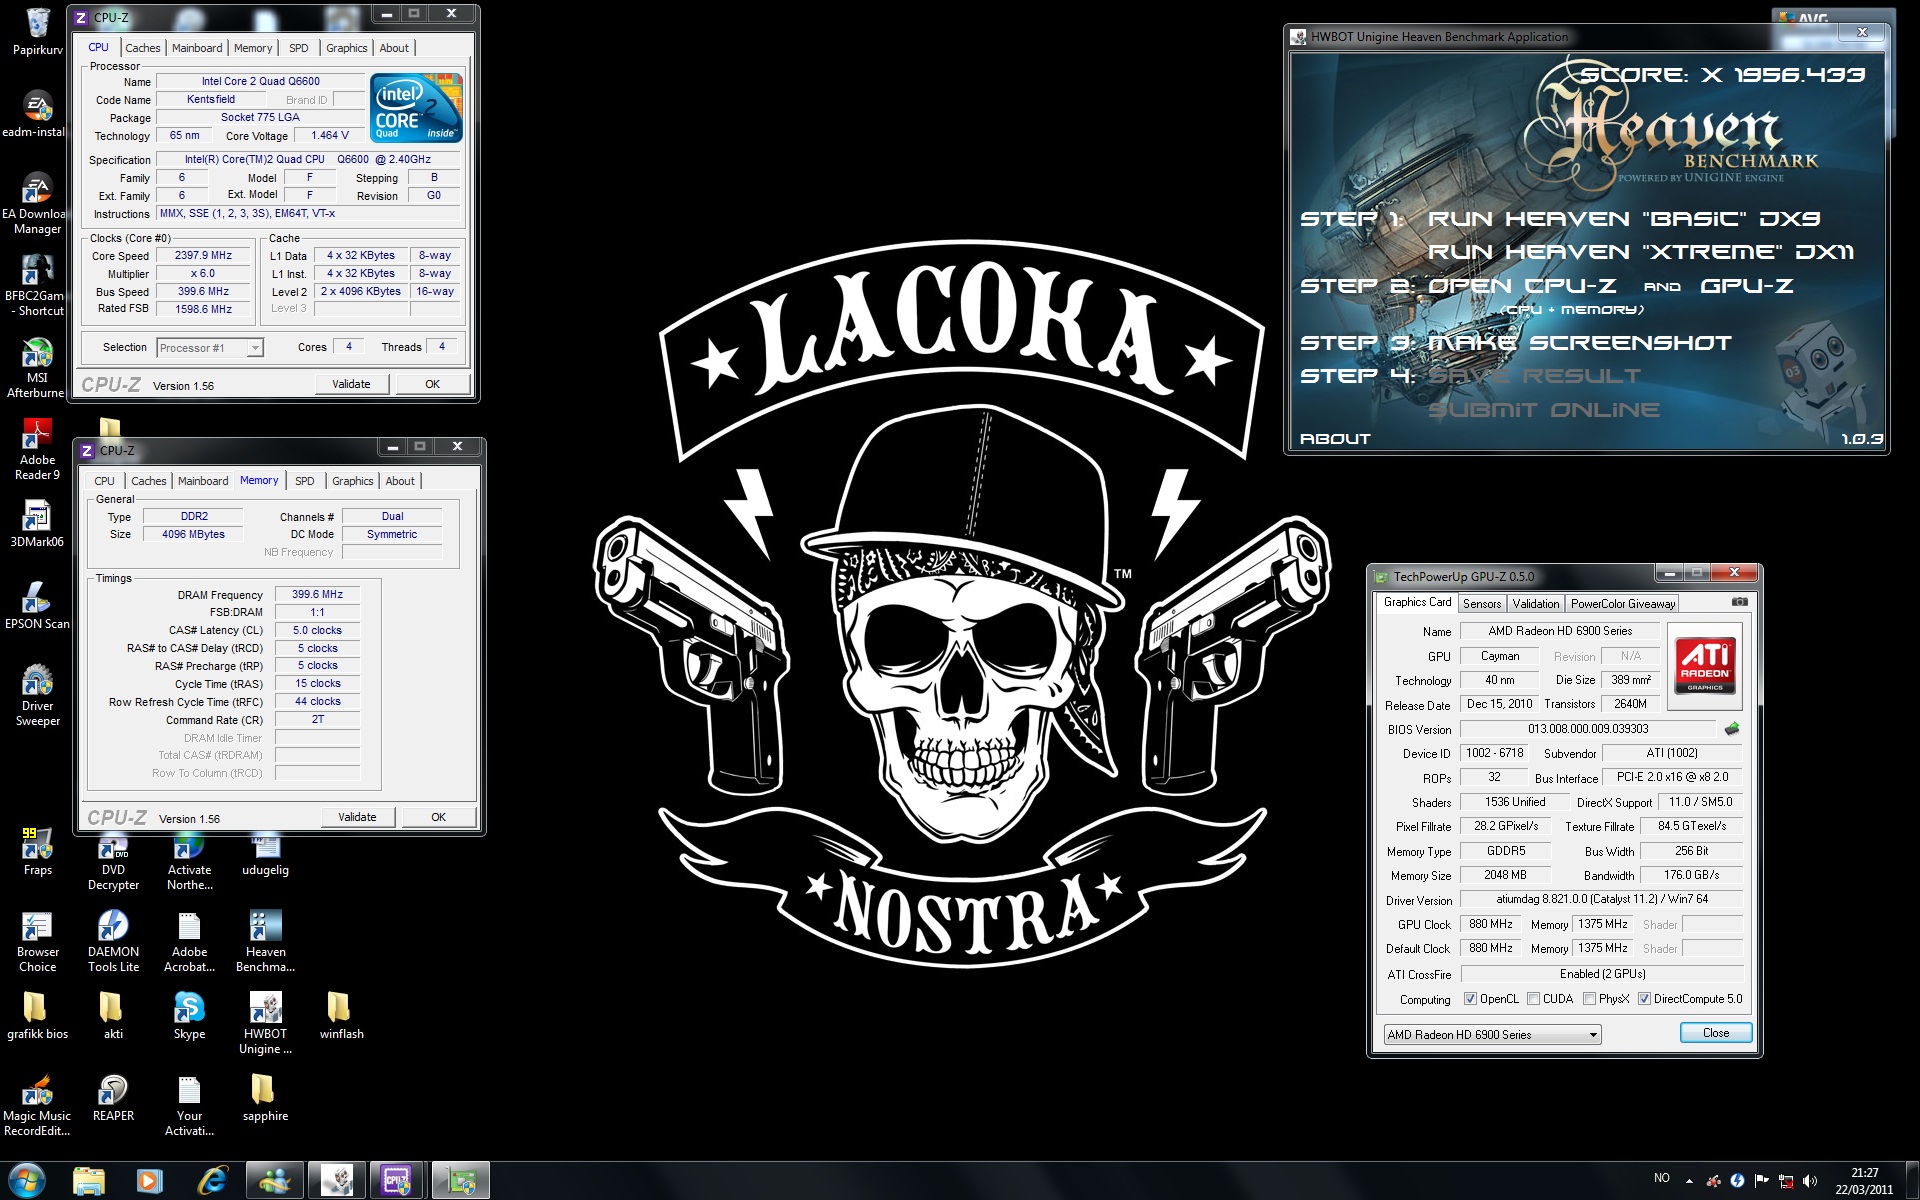This screenshot has width=1920, height=1200.
Task: Open the Papirkurv recycle bin
Action: pyautogui.click(x=37, y=32)
